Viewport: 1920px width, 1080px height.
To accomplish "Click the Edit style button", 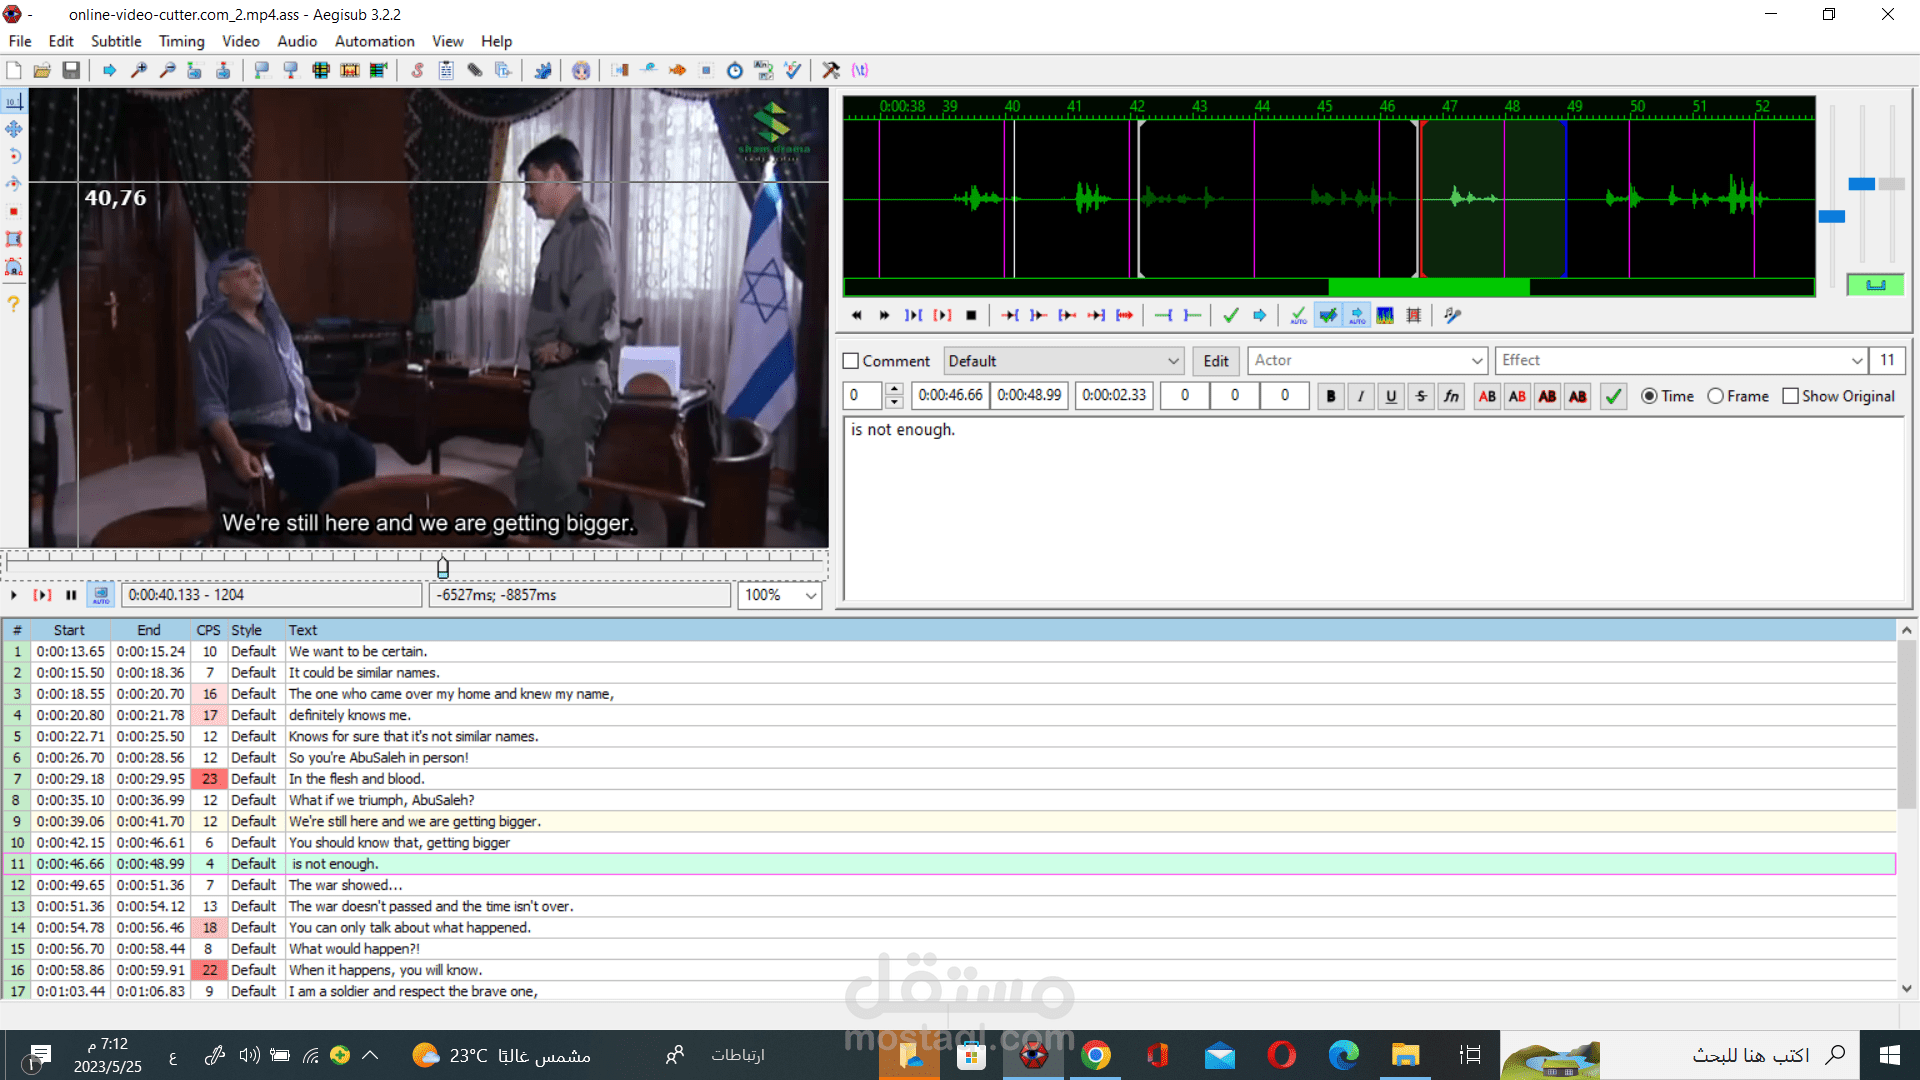I will (x=1216, y=361).
